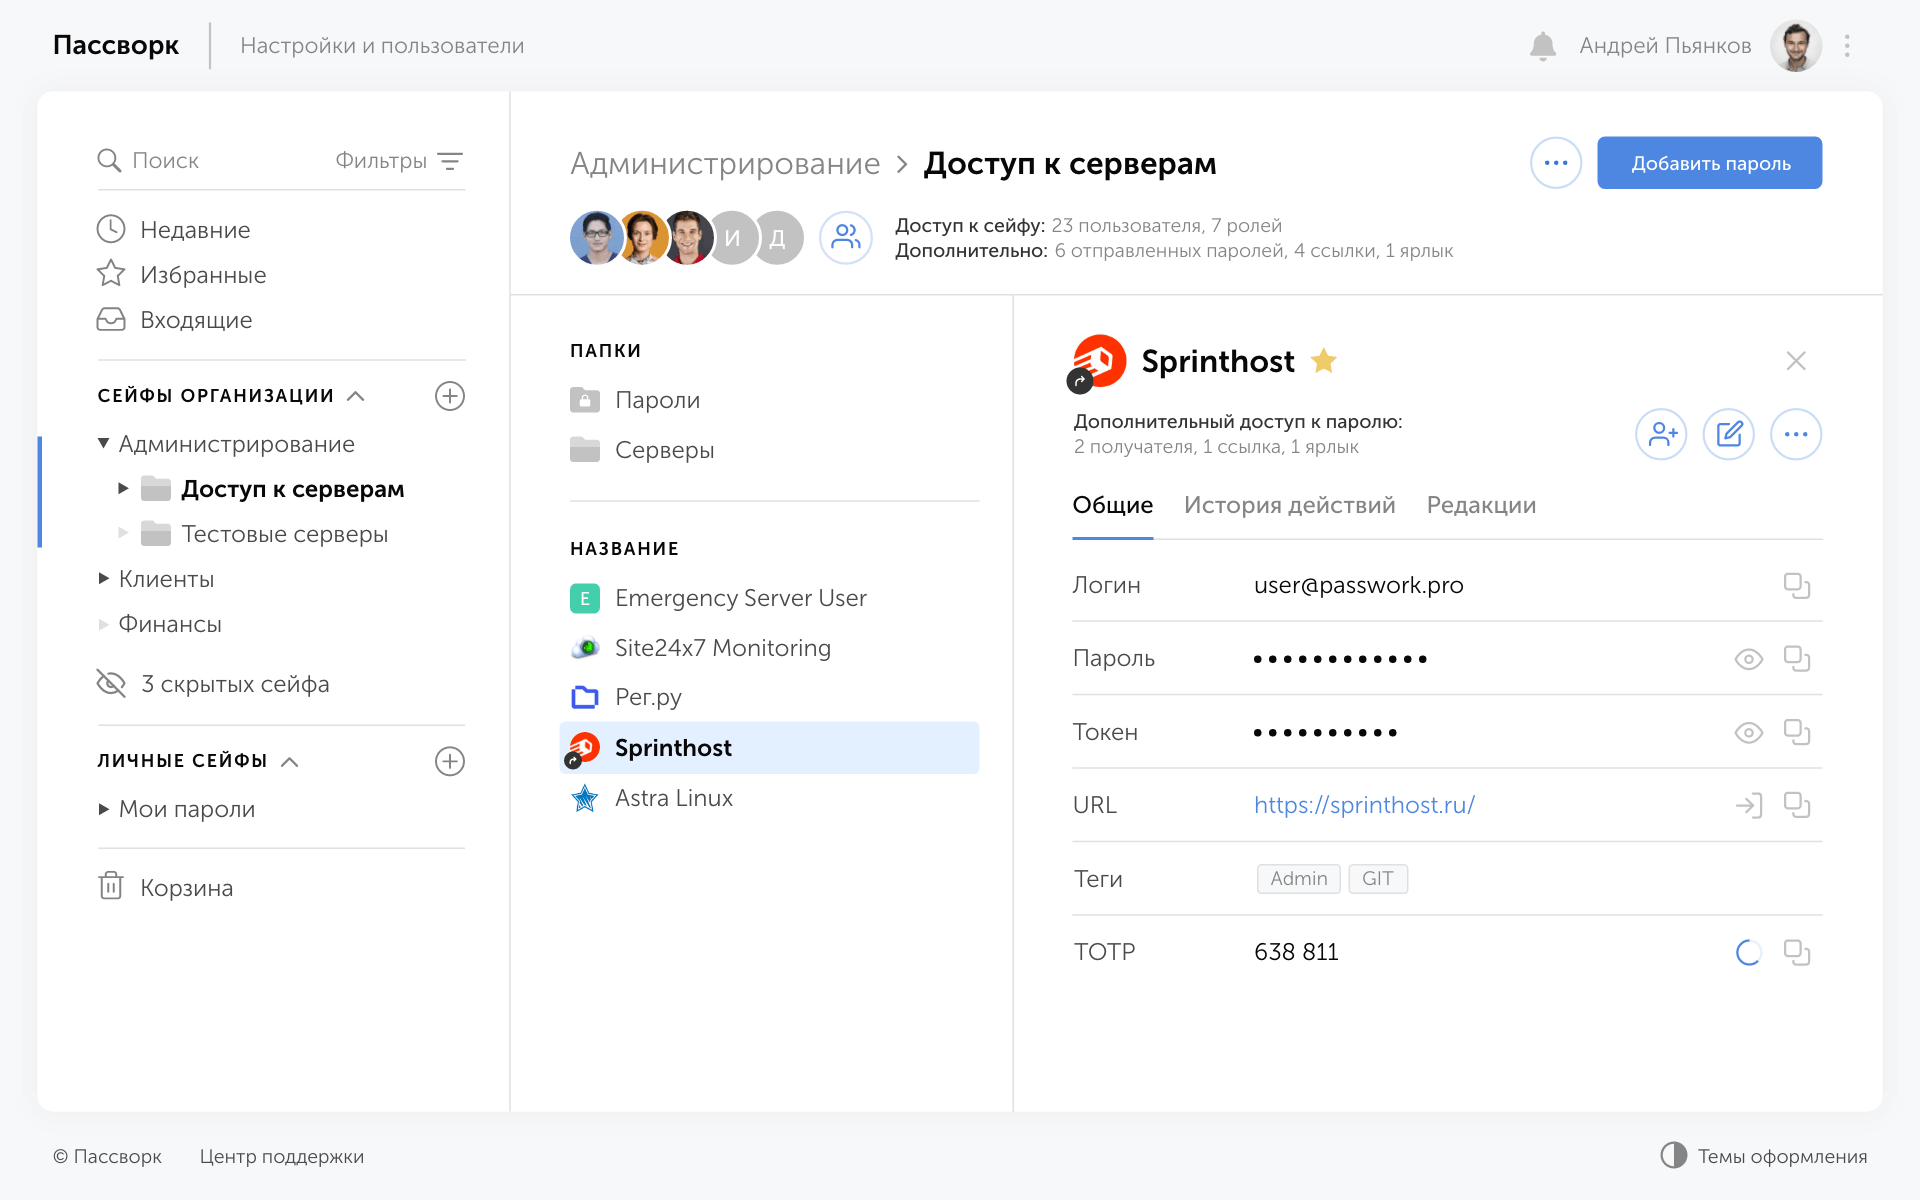
Task: Reveal the Пароль value
Action: point(1748,659)
